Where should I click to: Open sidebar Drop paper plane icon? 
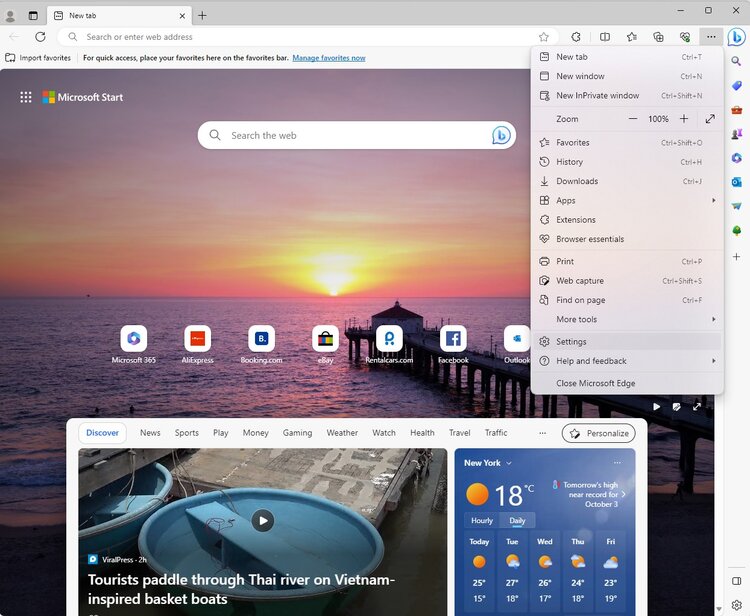737,206
